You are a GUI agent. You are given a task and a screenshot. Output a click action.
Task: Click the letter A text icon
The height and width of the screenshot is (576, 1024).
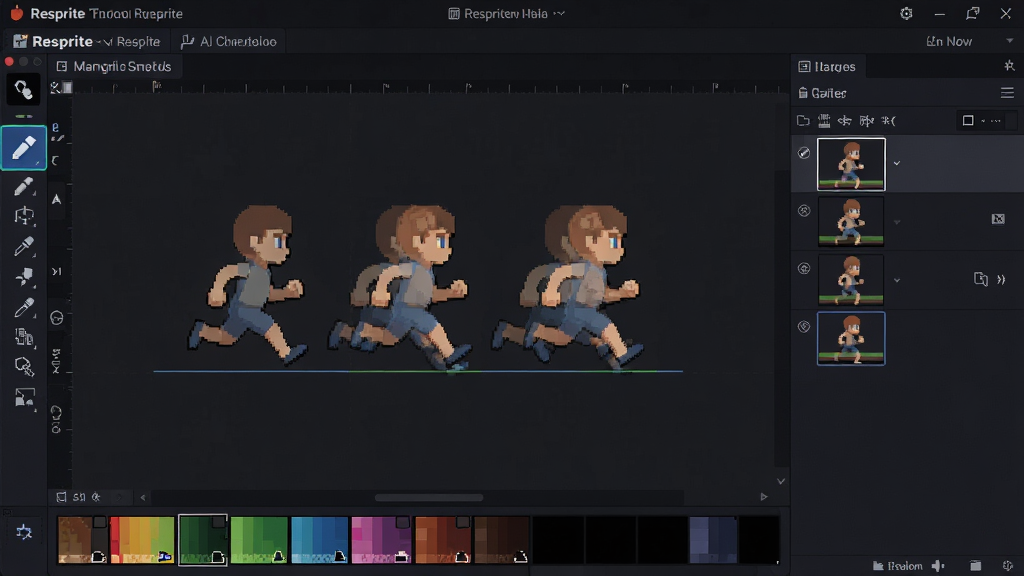(x=57, y=199)
